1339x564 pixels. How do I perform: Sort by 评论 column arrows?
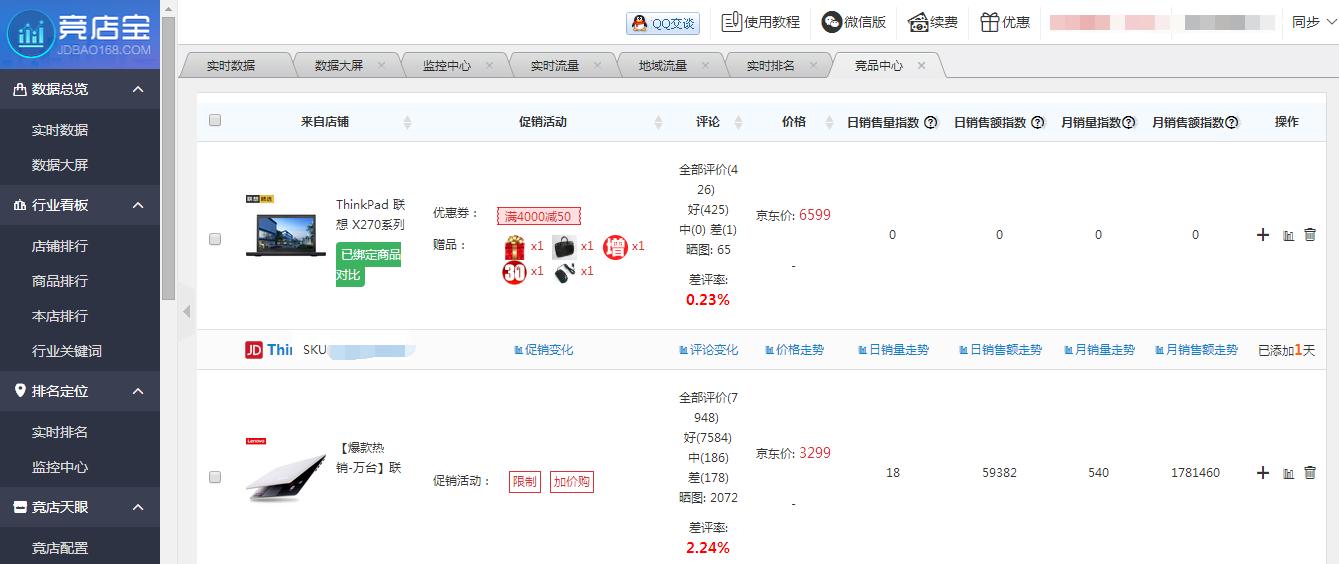point(738,122)
